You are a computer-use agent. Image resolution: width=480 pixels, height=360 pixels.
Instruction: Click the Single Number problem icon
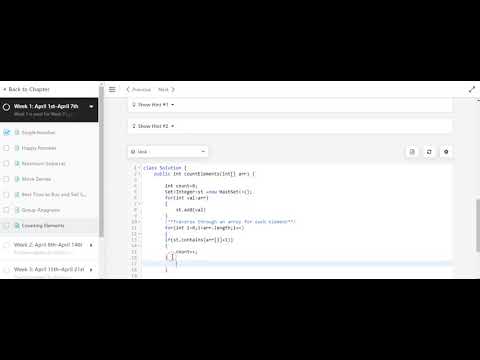[17, 132]
